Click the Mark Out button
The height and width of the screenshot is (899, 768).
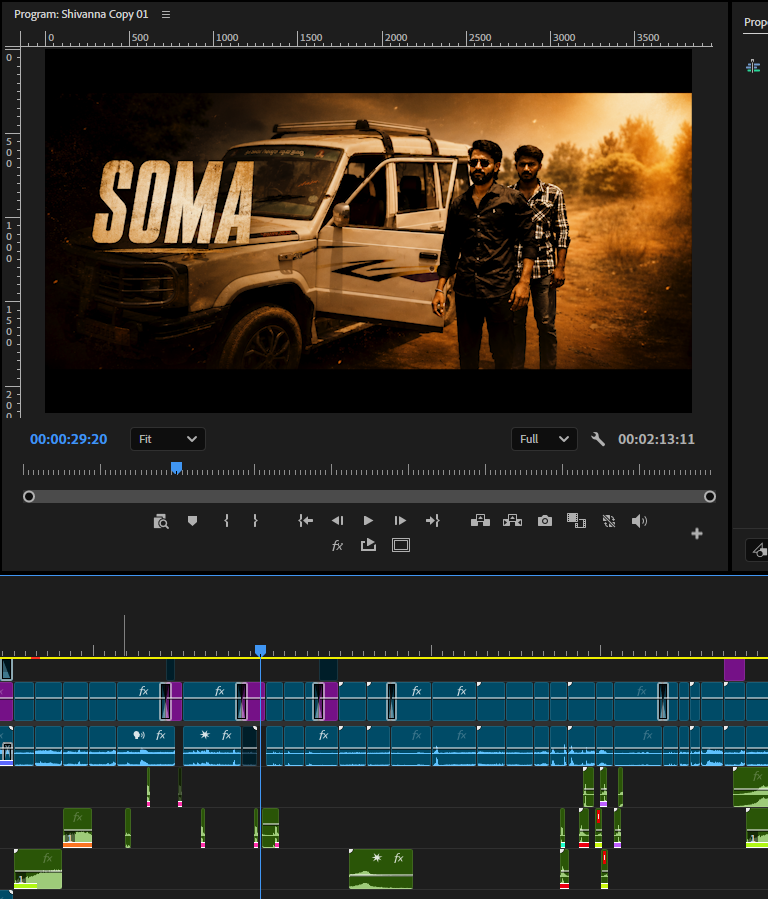click(x=255, y=521)
